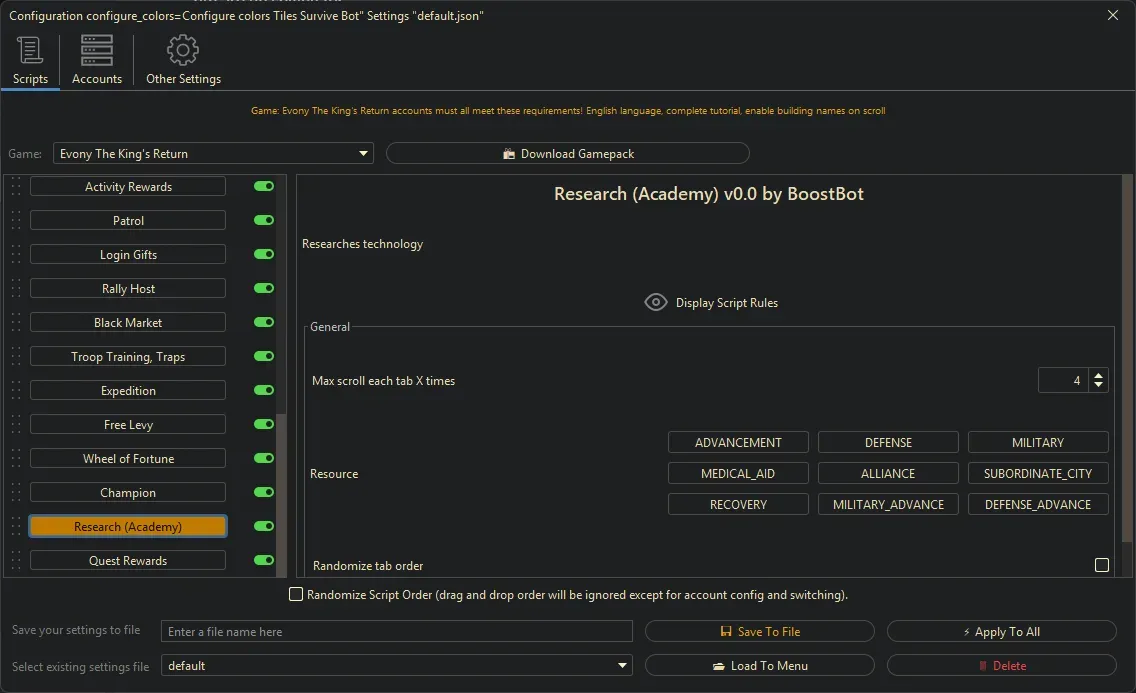This screenshot has width=1136, height=693.
Task: Click the MILITARY_ADVANCE resource button
Action: tap(888, 504)
